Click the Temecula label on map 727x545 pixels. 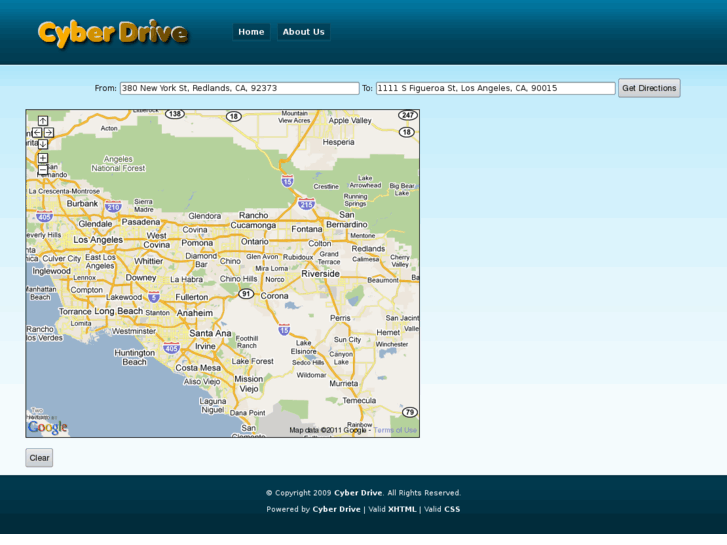coord(359,400)
